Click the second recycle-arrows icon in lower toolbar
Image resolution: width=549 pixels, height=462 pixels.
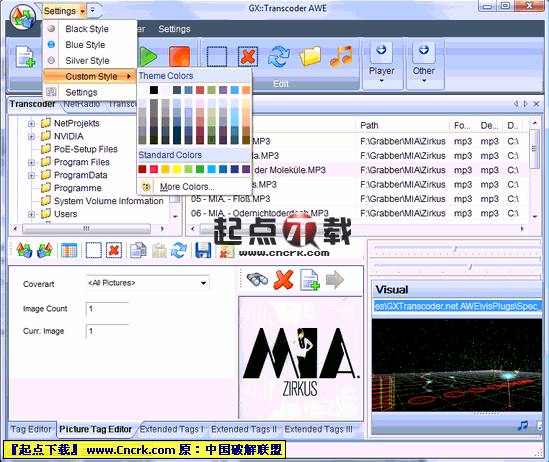tap(45, 250)
